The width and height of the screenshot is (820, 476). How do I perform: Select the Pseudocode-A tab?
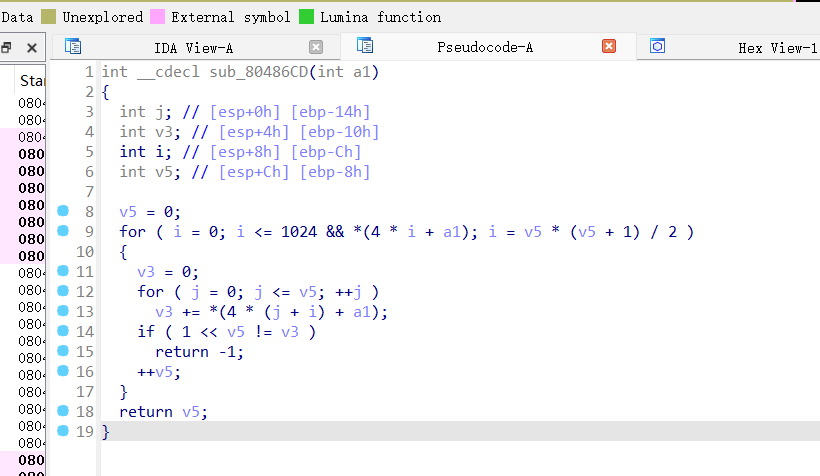(485, 48)
